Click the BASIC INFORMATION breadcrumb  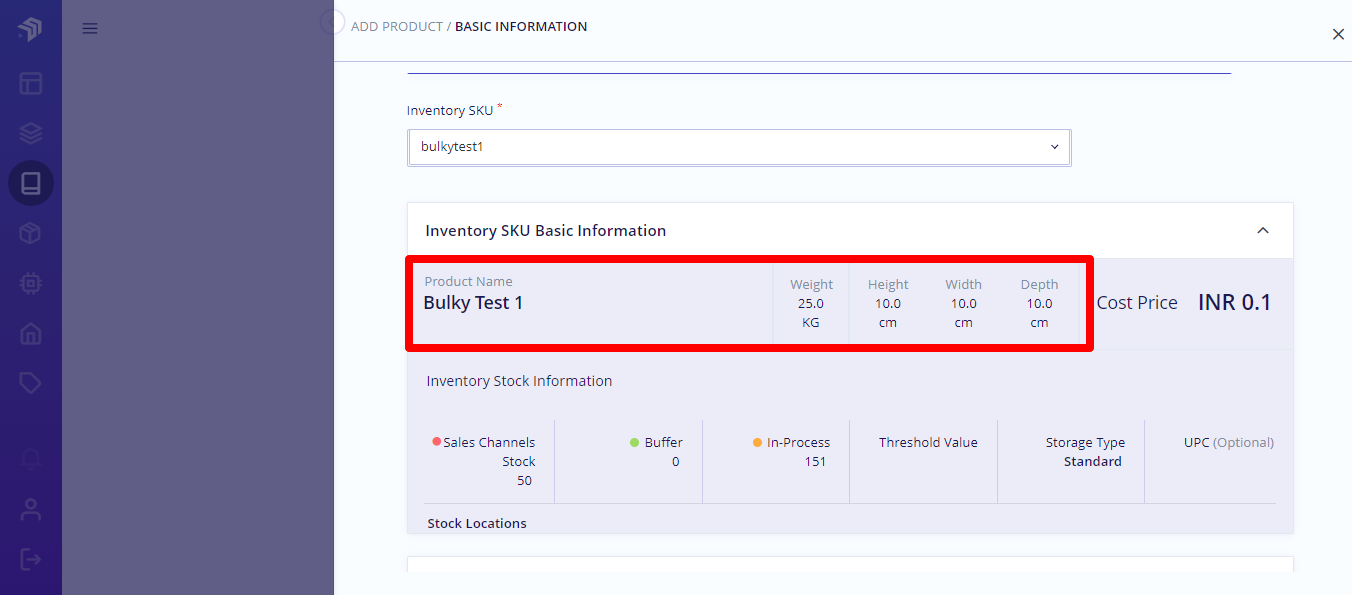coord(521,27)
